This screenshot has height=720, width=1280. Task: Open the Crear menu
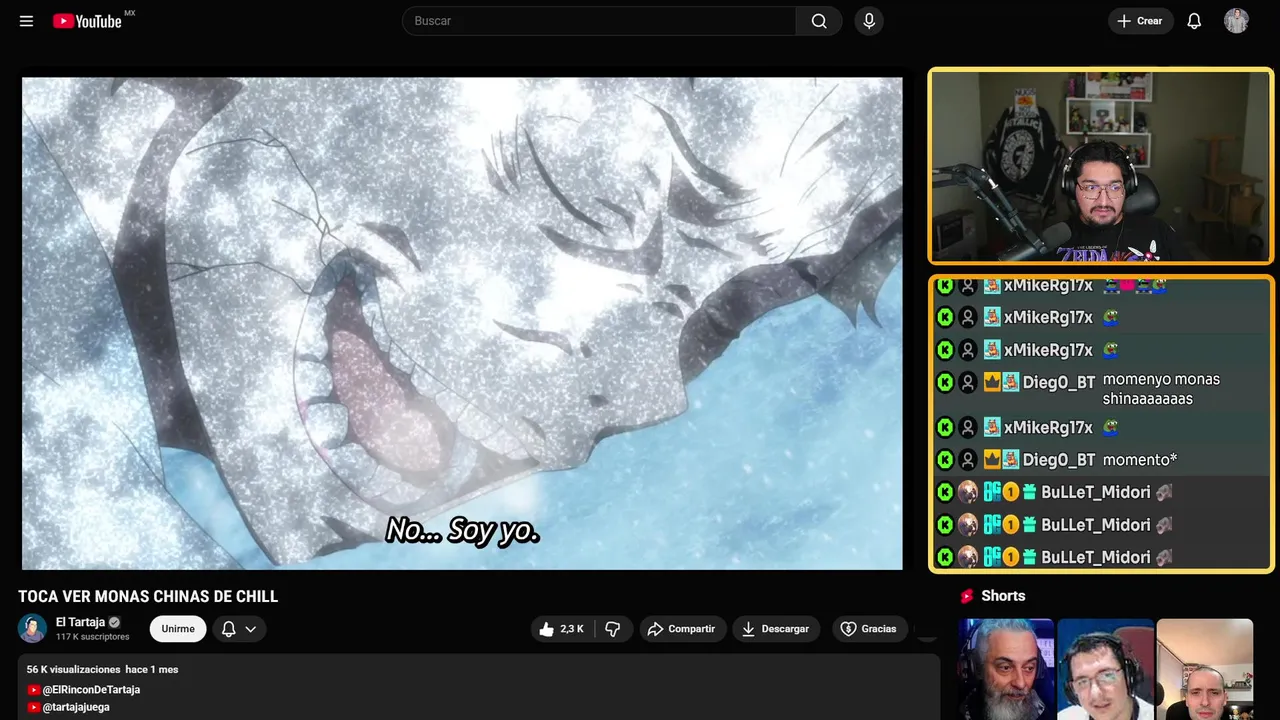pos(1140,21)
